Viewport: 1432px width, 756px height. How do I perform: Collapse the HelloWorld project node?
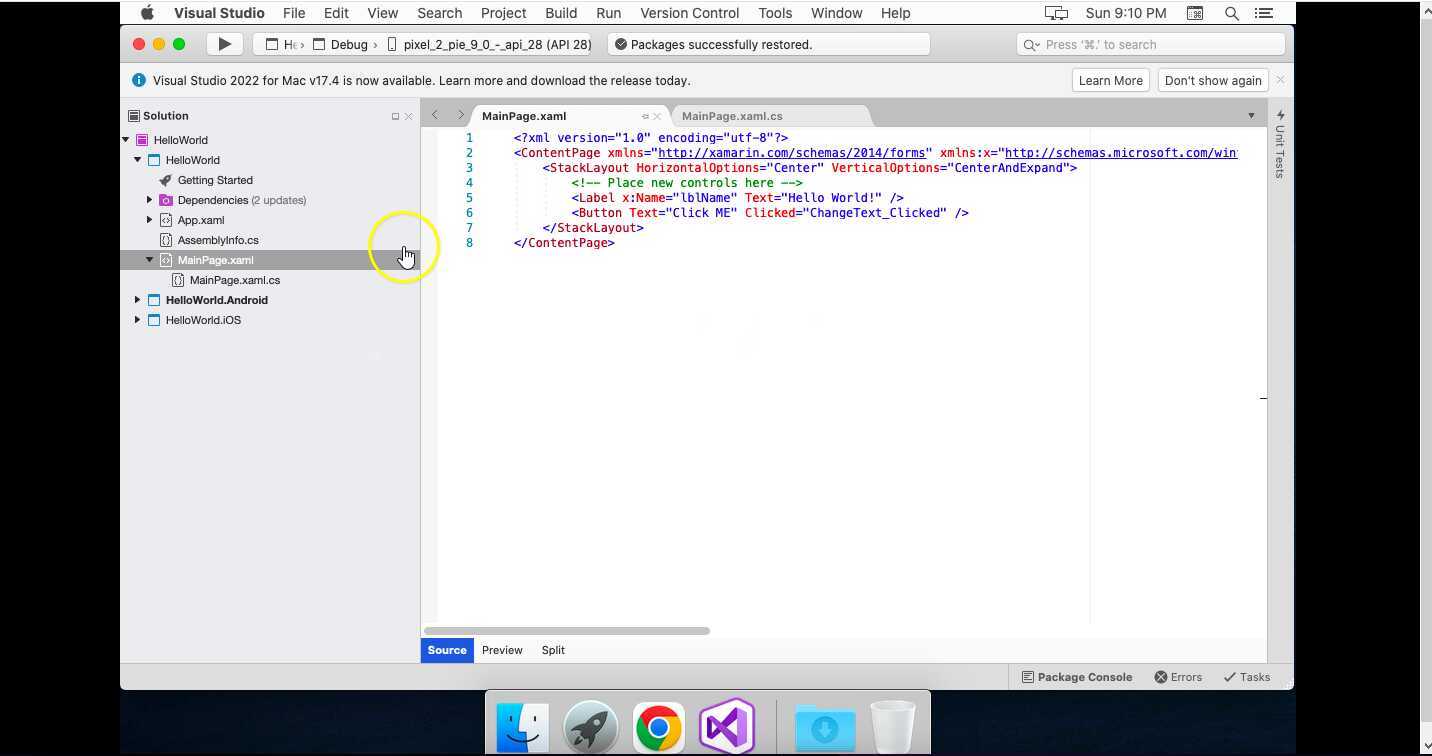tap(138, 160)
